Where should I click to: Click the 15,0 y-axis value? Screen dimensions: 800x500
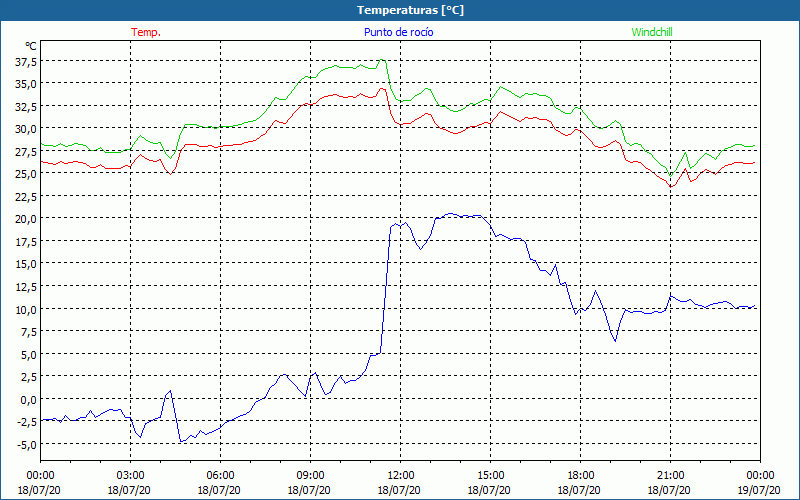tap(26, 264)
